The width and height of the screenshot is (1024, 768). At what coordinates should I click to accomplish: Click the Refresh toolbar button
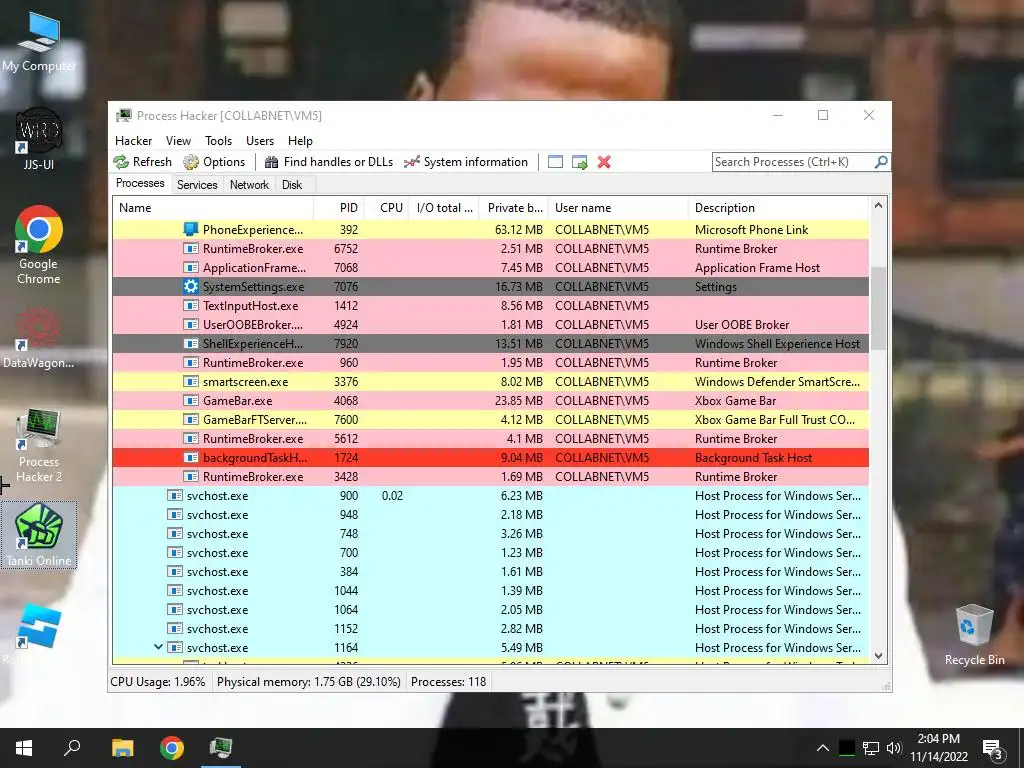142,162
